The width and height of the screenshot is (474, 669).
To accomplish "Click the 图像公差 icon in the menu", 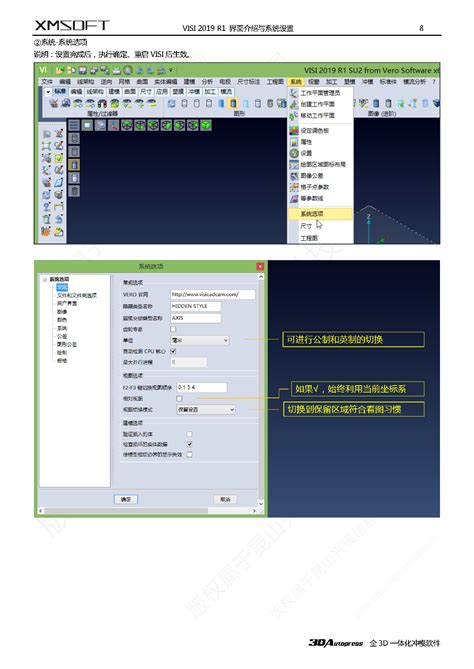I will (294, 175).
